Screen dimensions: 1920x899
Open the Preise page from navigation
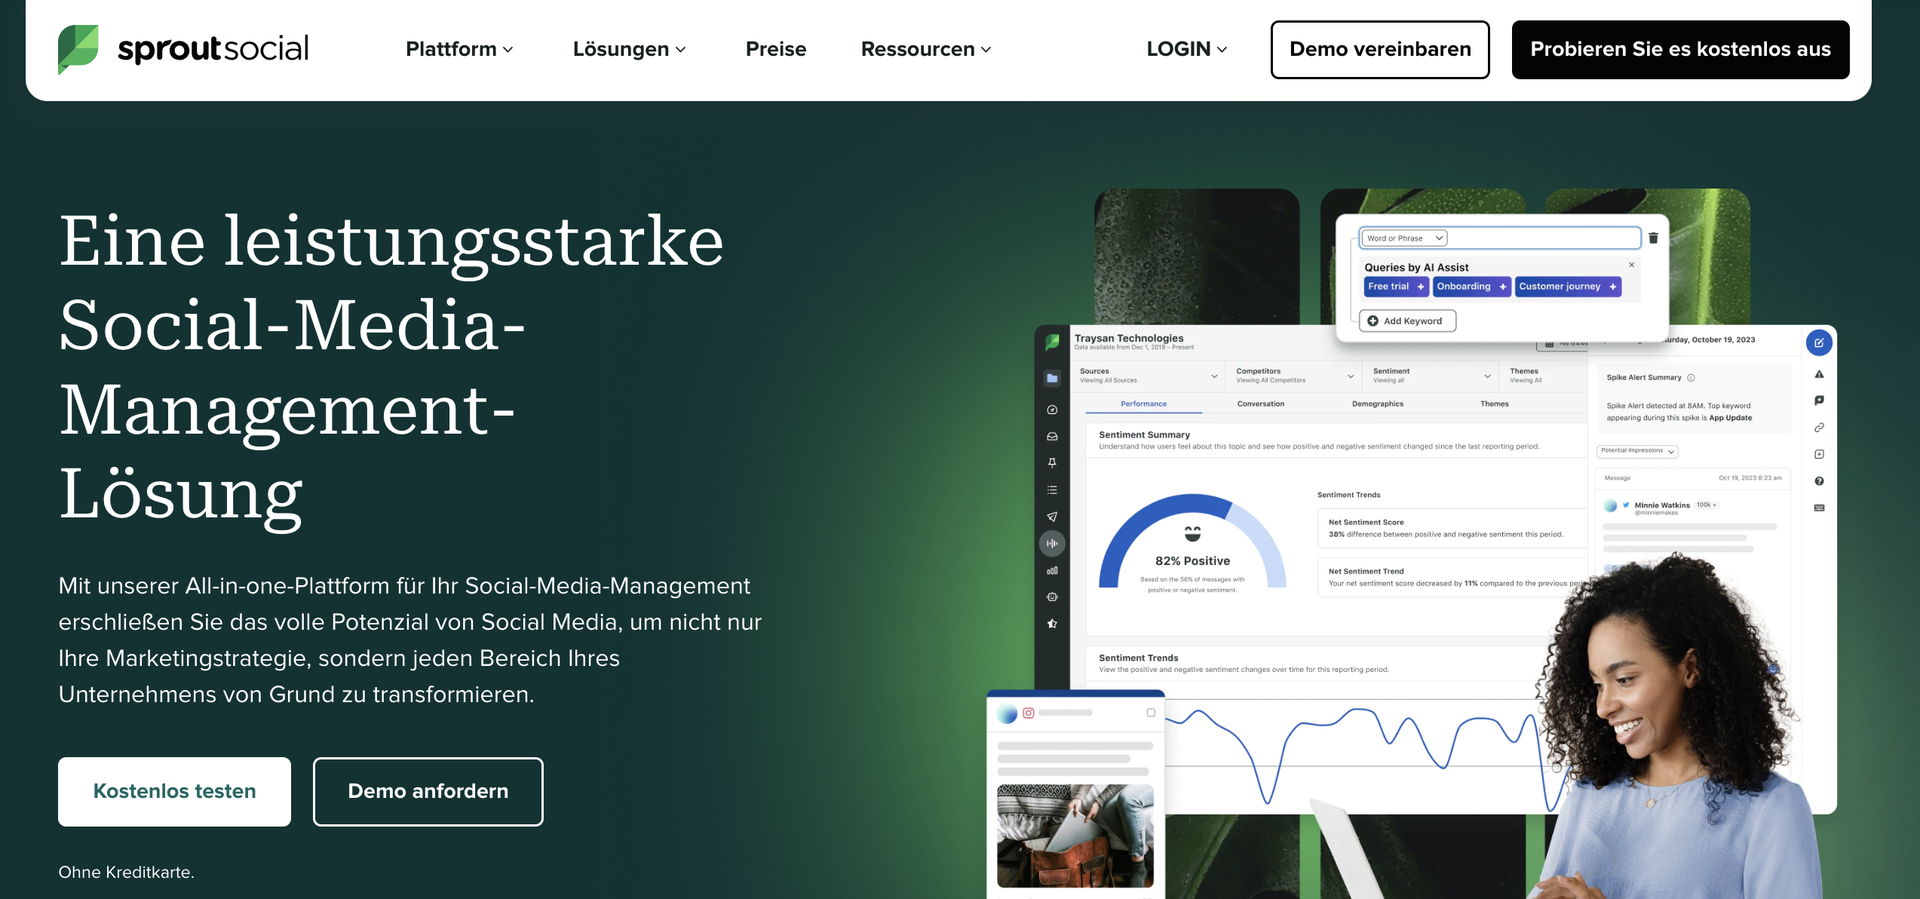click(x=775, y=49)
